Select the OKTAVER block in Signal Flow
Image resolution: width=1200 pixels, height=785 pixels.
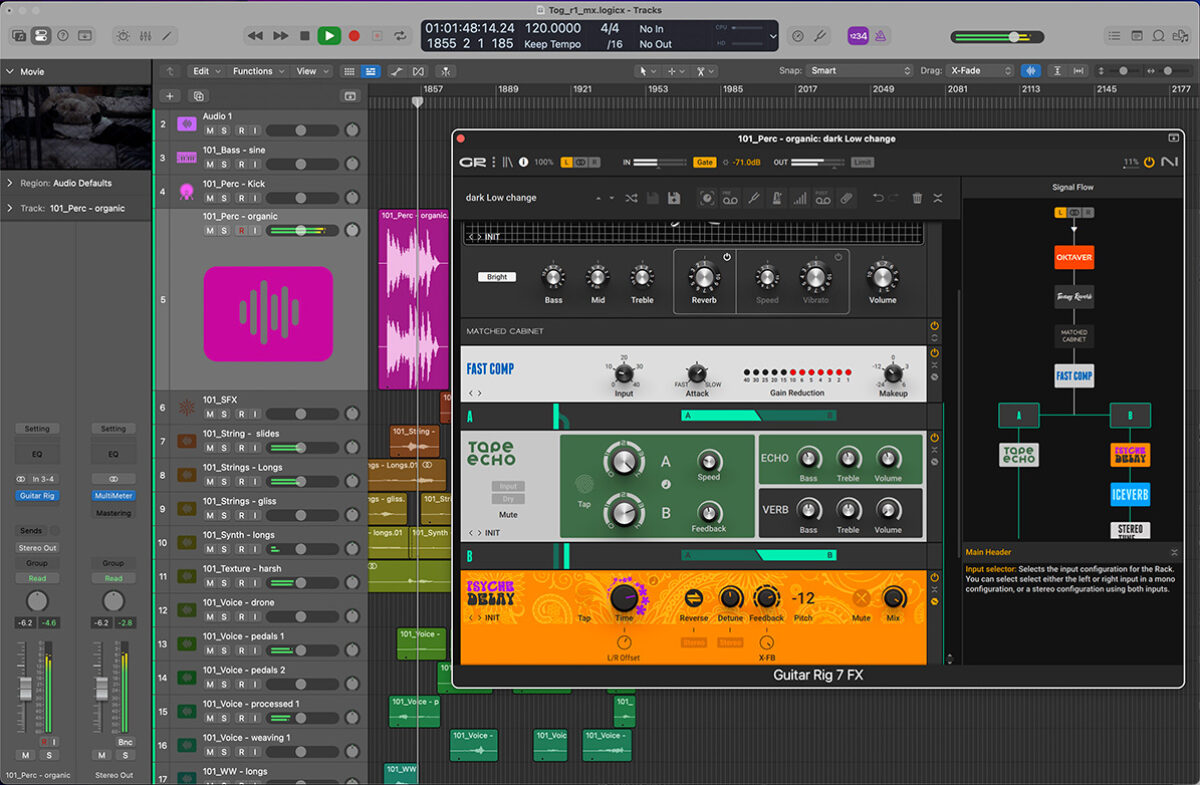[1074, 257]
